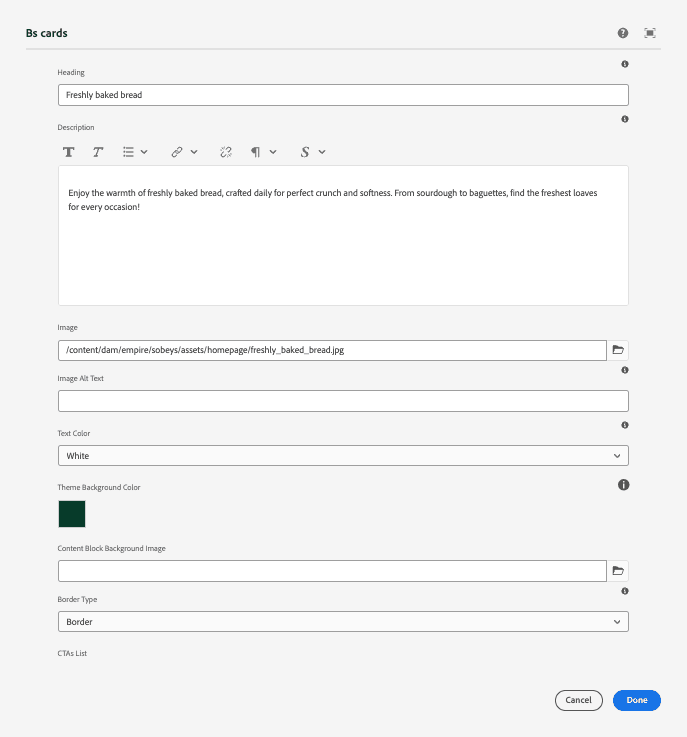687x737 pixels.
Task: Click the Heading input field
Action: (x=343, y=95)
